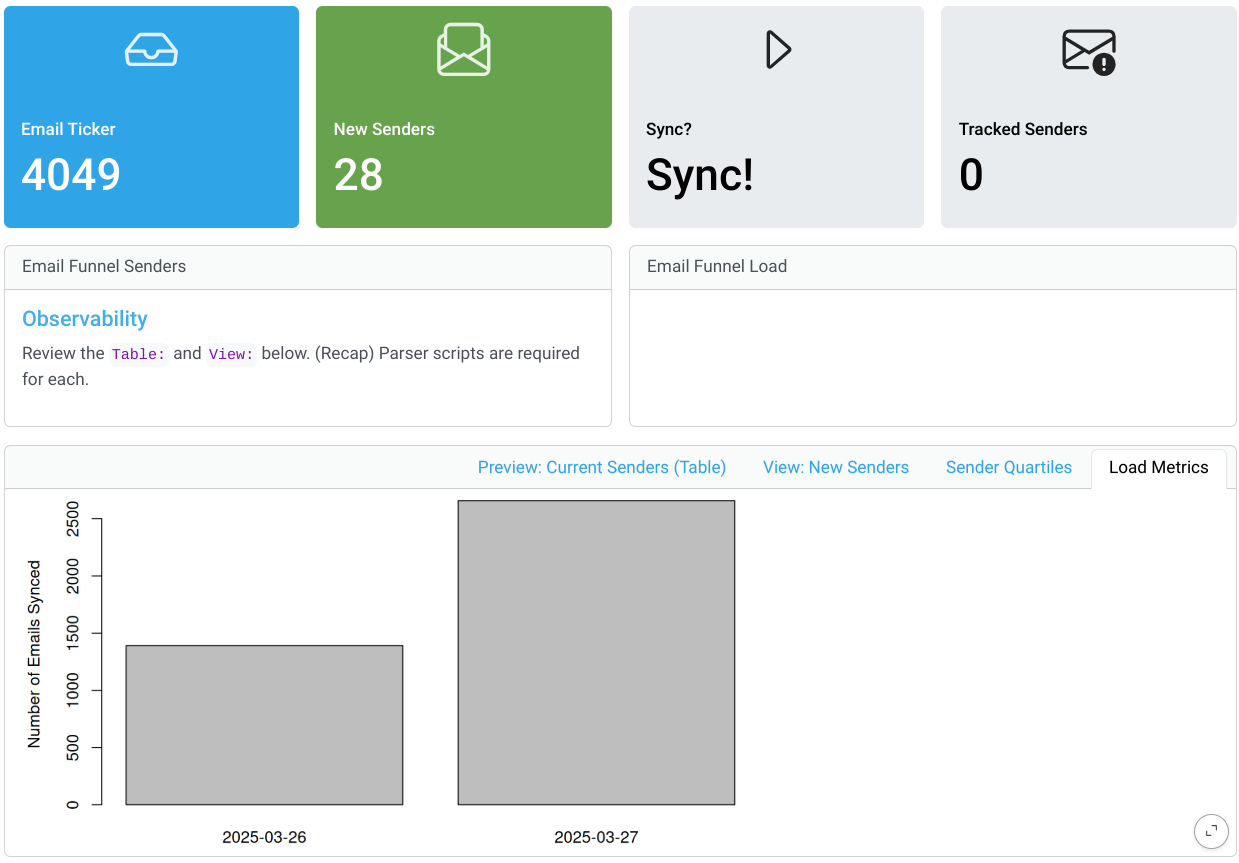1239x863 pixels.
Task: Click the bar for 2025-03-26
Action: coord(264,725)
